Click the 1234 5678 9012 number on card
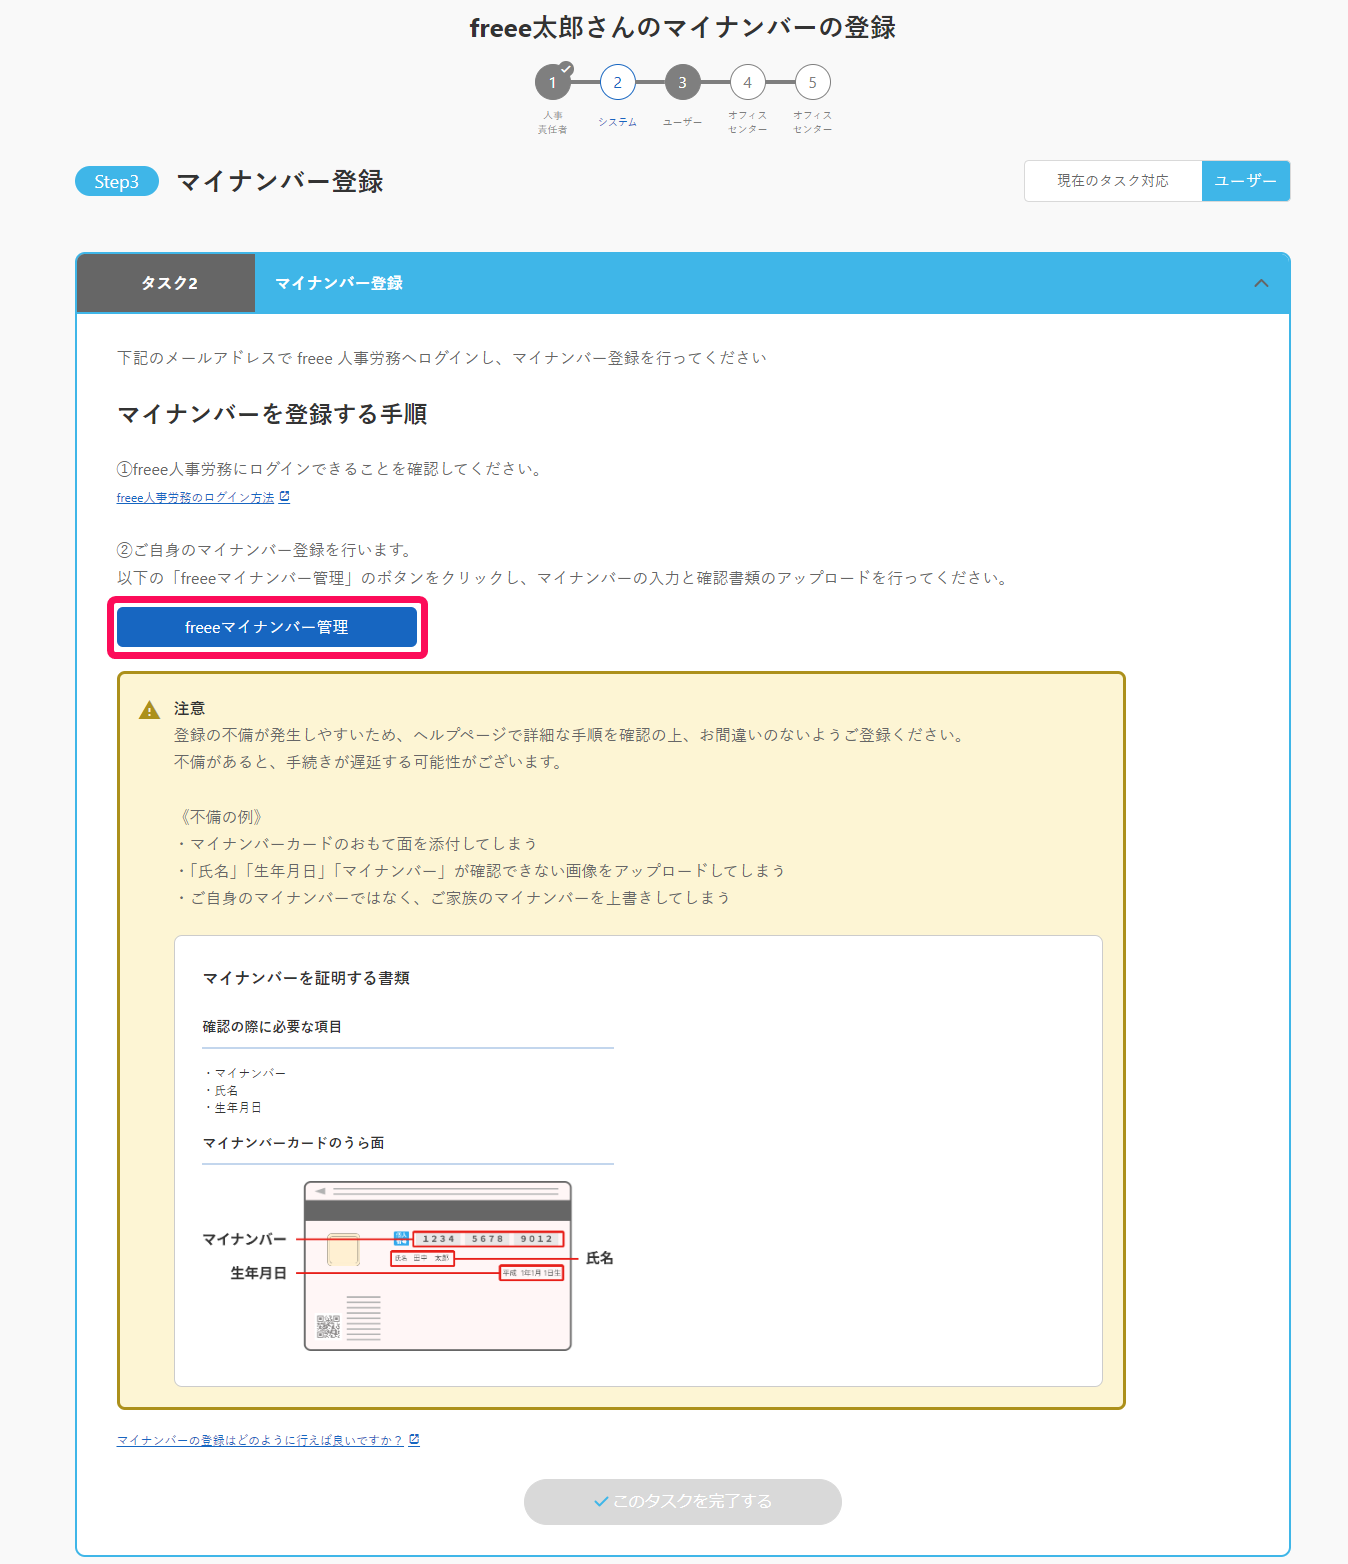The width and height of the screenshot is (1348, 1564). (487, 1239)
